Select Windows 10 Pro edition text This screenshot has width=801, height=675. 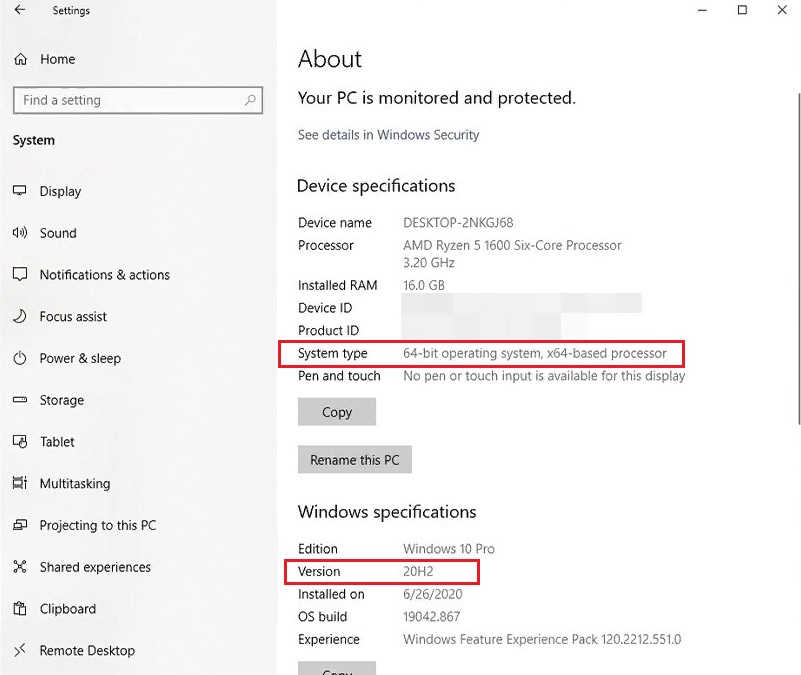[x=449, y=549]
